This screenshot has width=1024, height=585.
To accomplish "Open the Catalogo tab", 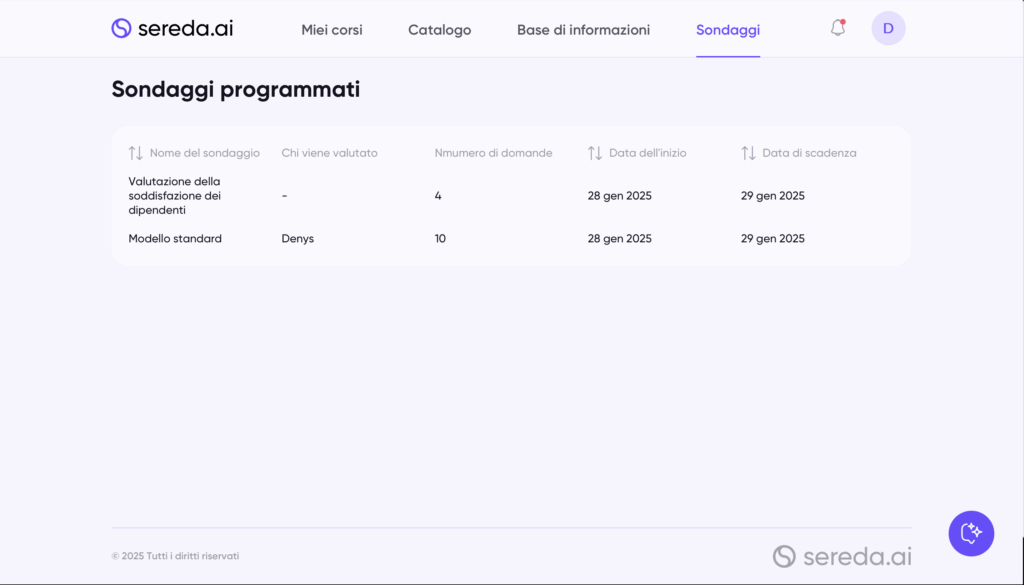I will (x=439, y=30).
